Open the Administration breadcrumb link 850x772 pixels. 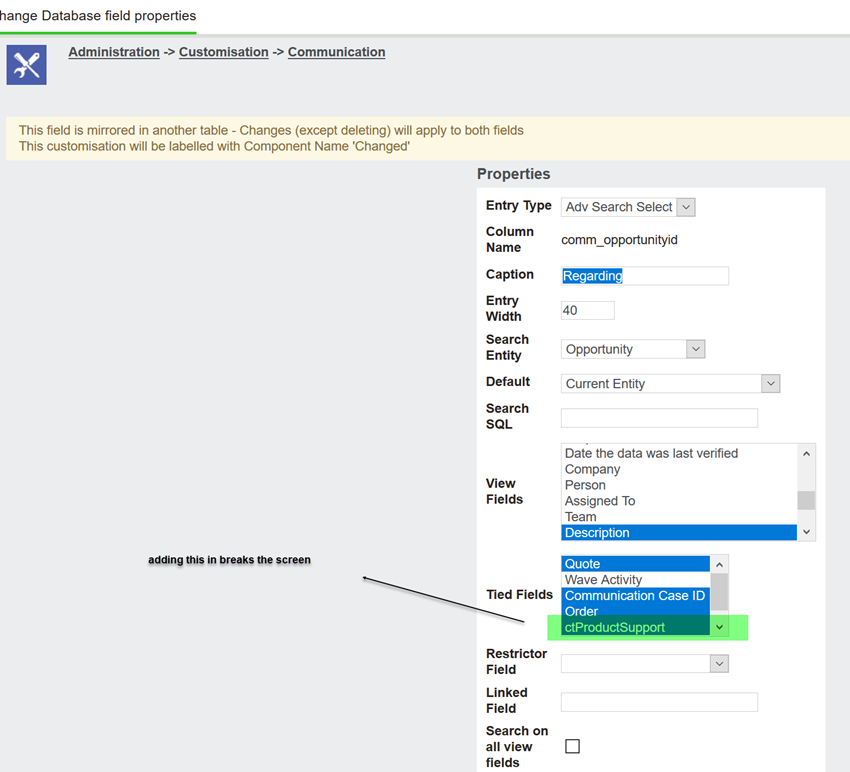pyautogui.click(x=114, y=52)
